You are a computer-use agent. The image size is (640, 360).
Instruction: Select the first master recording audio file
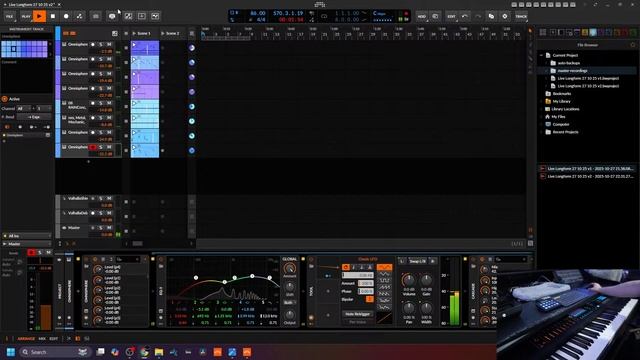tap(587, 169)
